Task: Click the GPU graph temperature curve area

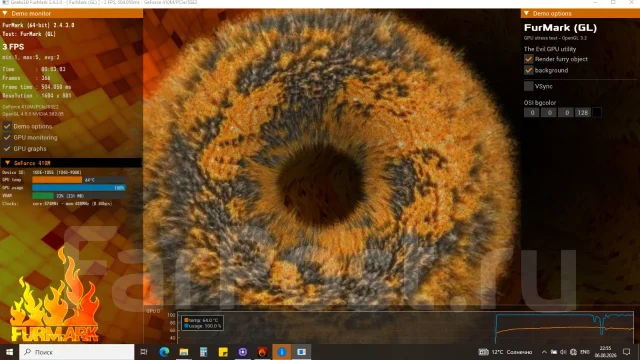Action: coord(564,328)
